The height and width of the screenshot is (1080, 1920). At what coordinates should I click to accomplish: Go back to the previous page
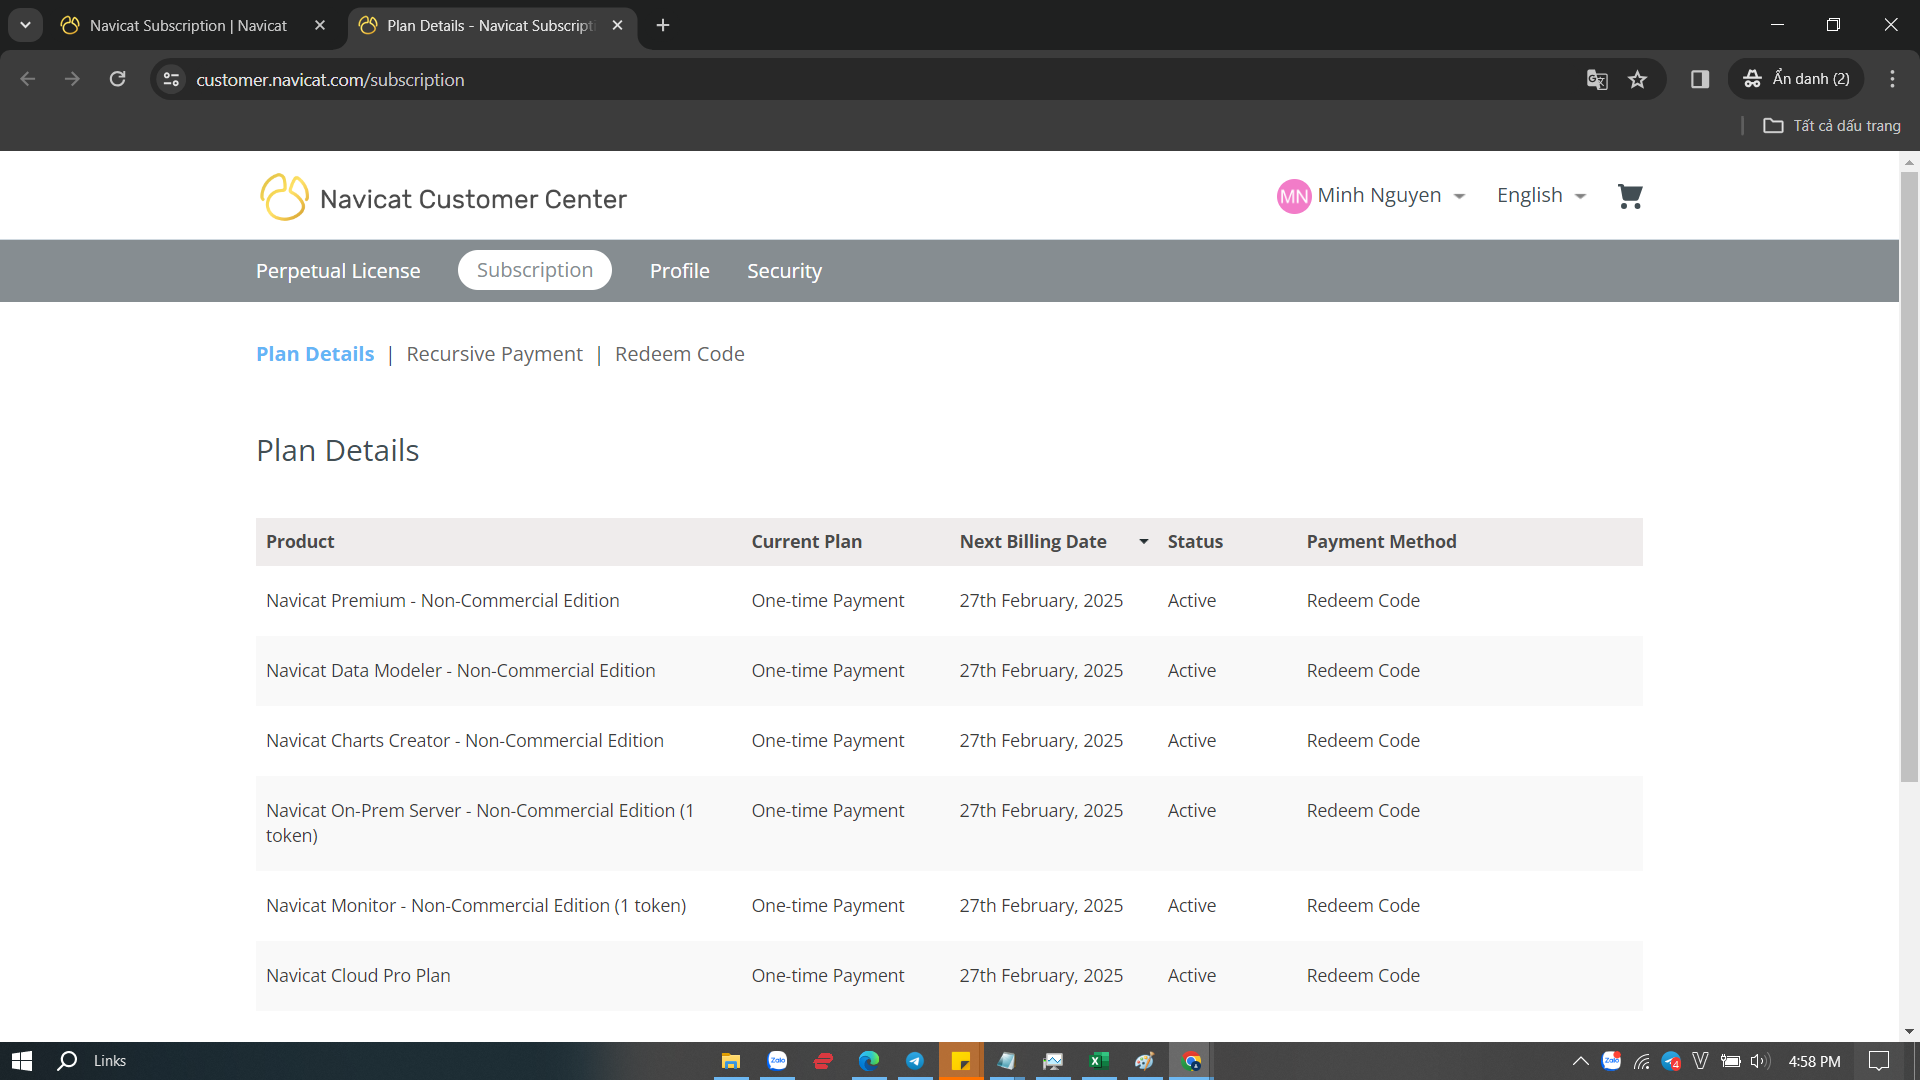(28, 79)
